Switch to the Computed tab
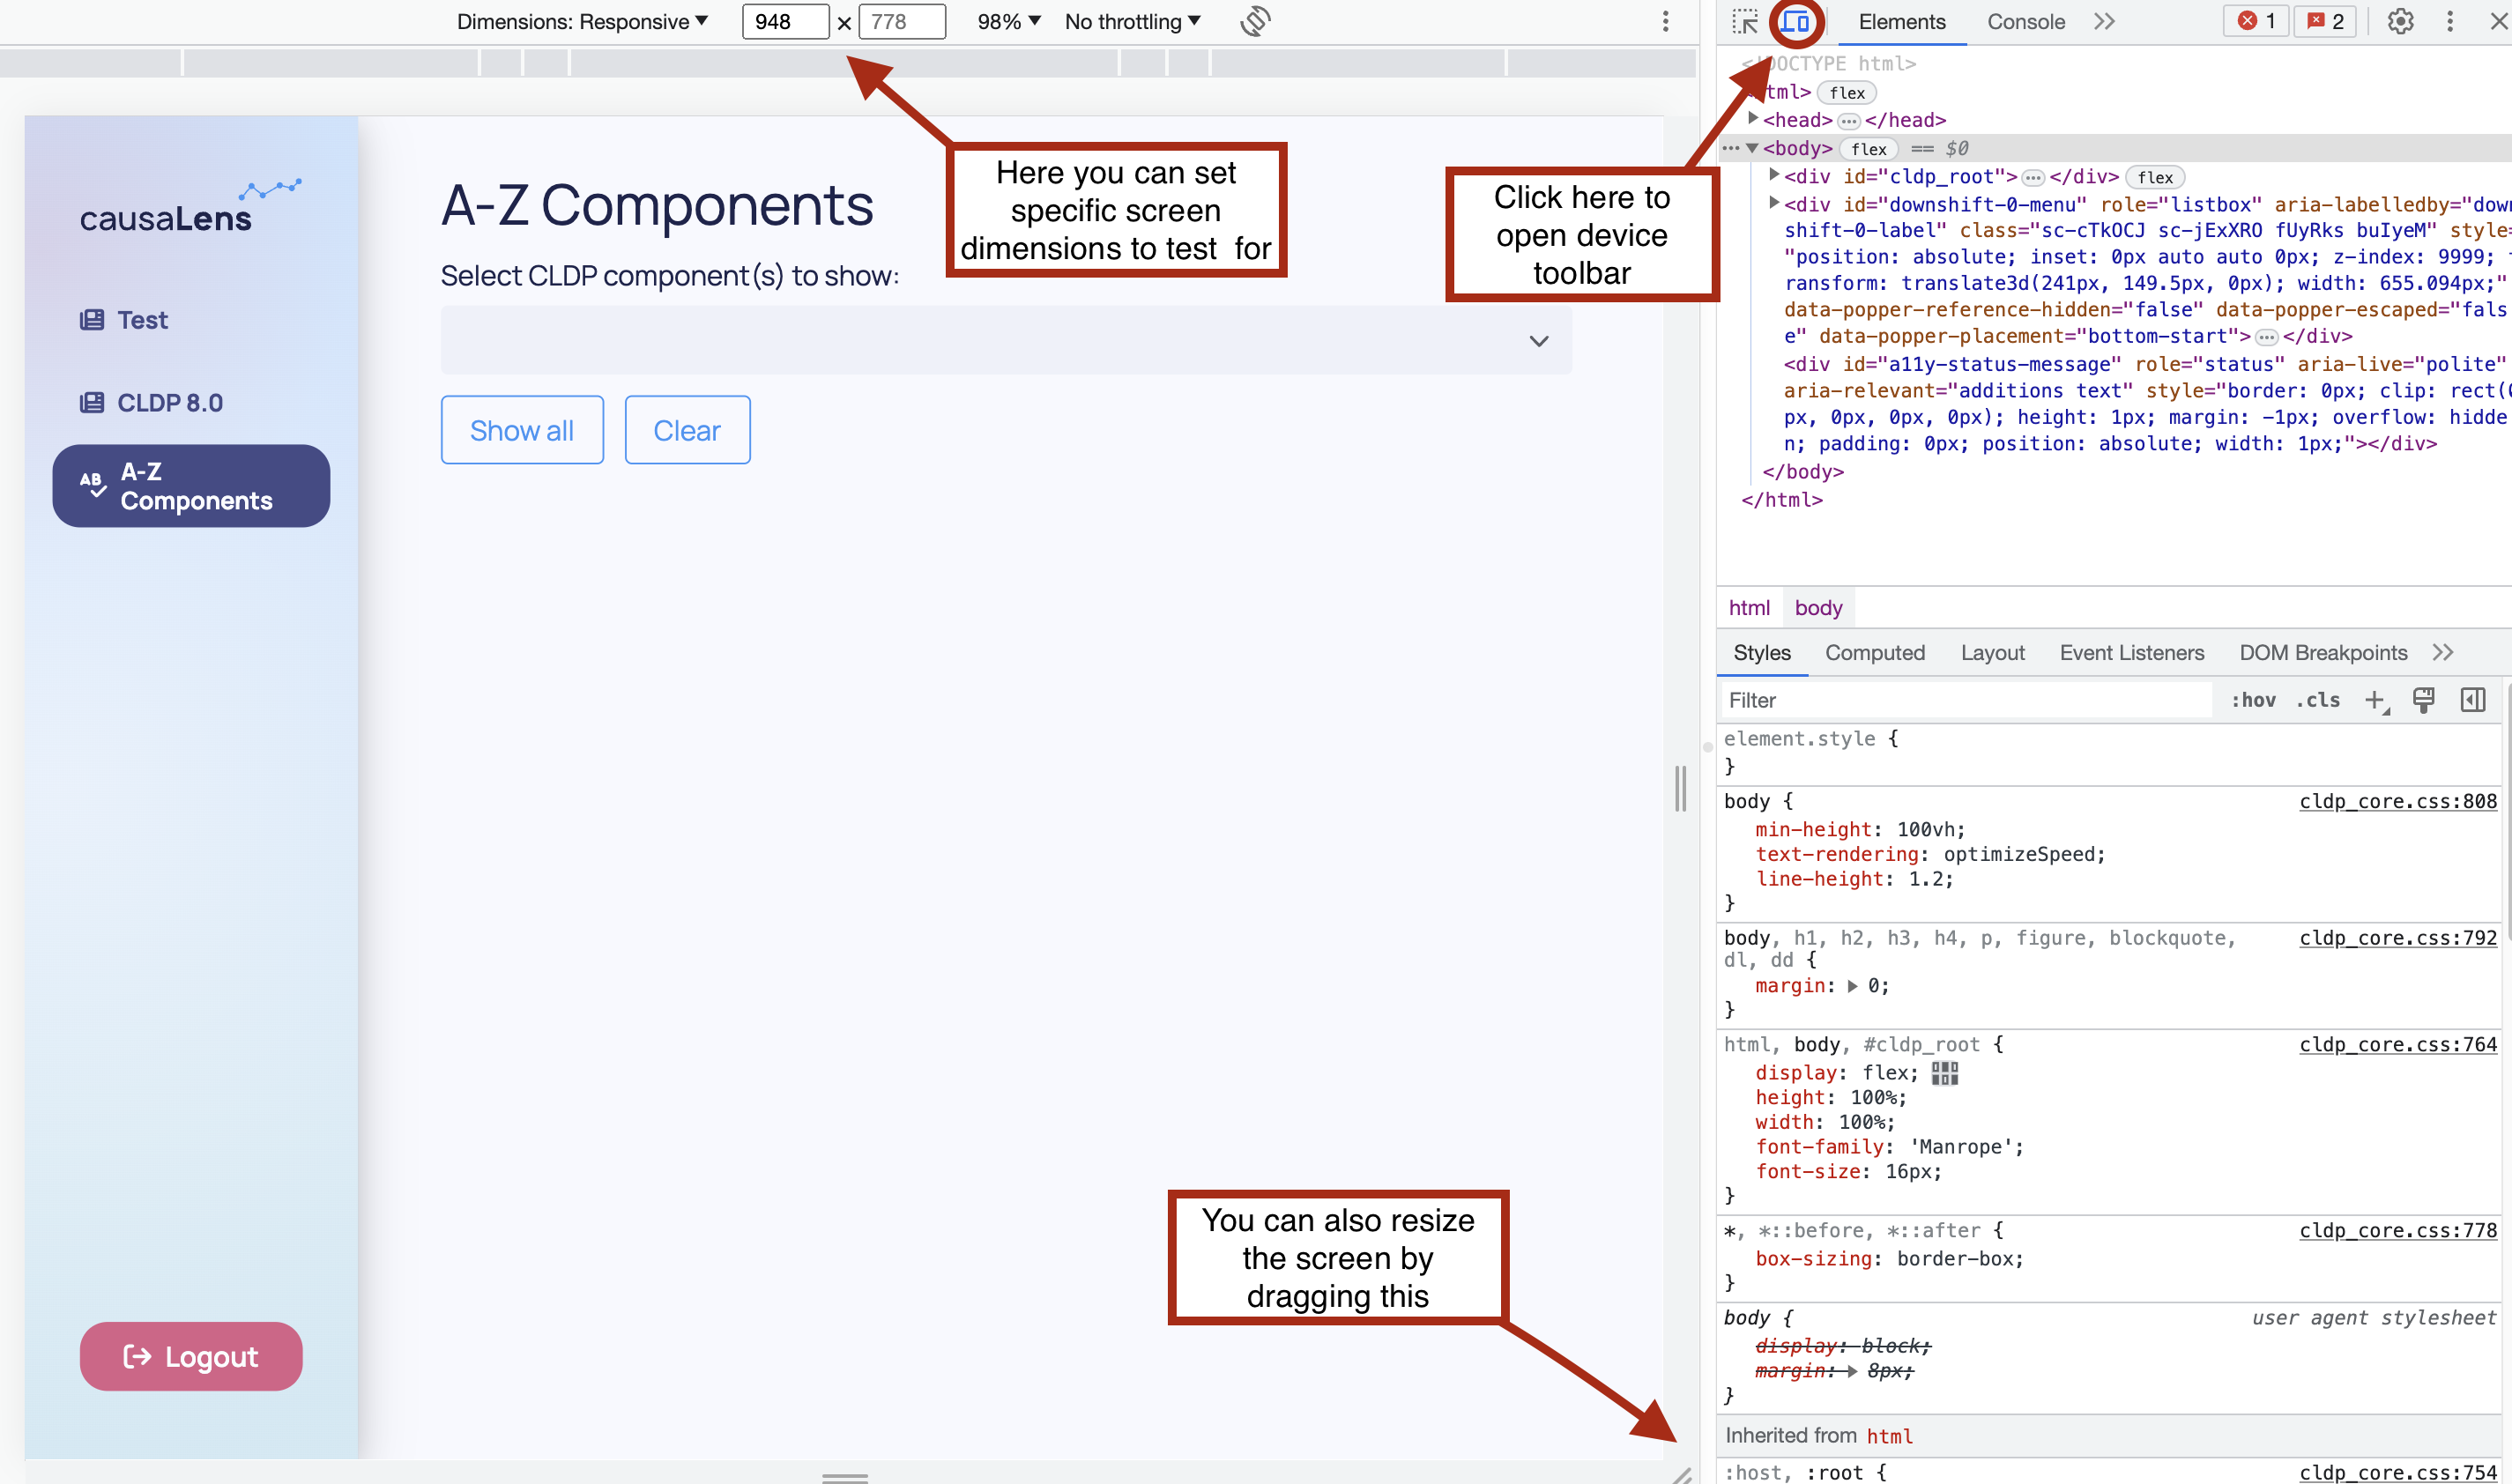The image size is (2512, 1484). click(1874, 653)
